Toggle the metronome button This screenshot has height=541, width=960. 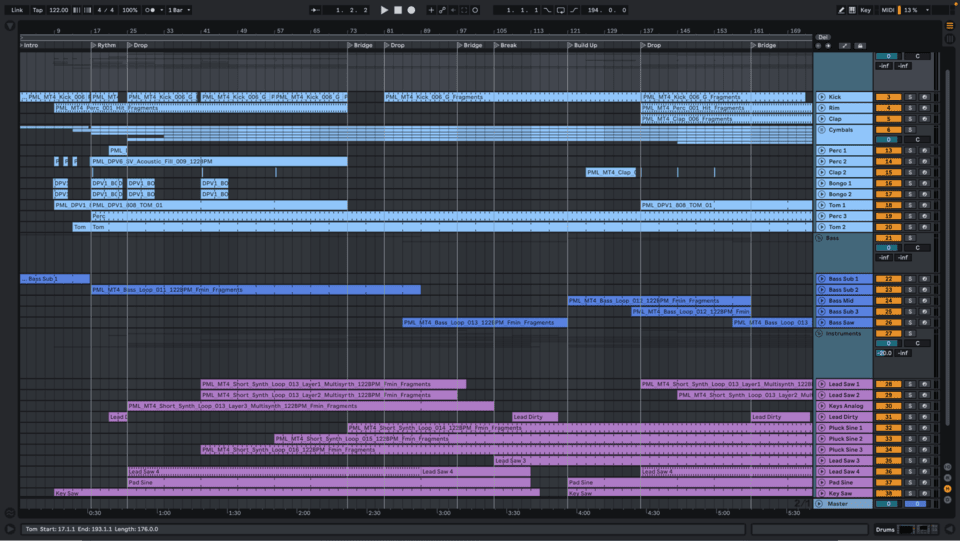pos(151,10)
